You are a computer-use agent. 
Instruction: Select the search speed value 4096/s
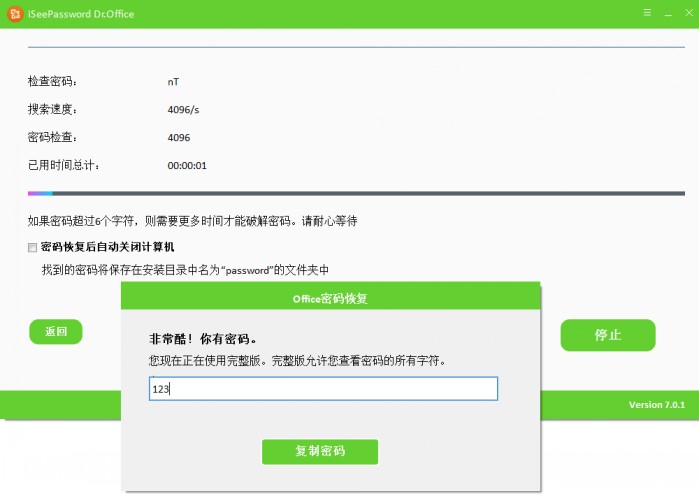coord(183,110)
